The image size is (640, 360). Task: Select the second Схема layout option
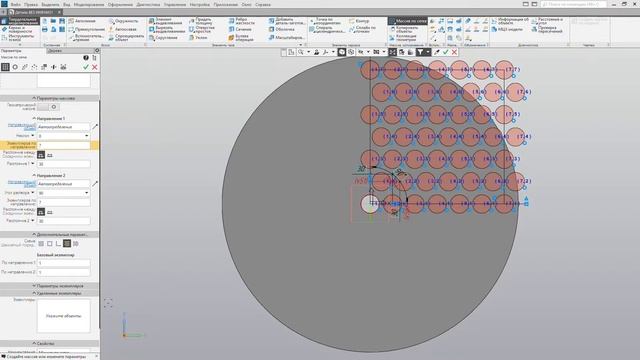coord(50,244)
